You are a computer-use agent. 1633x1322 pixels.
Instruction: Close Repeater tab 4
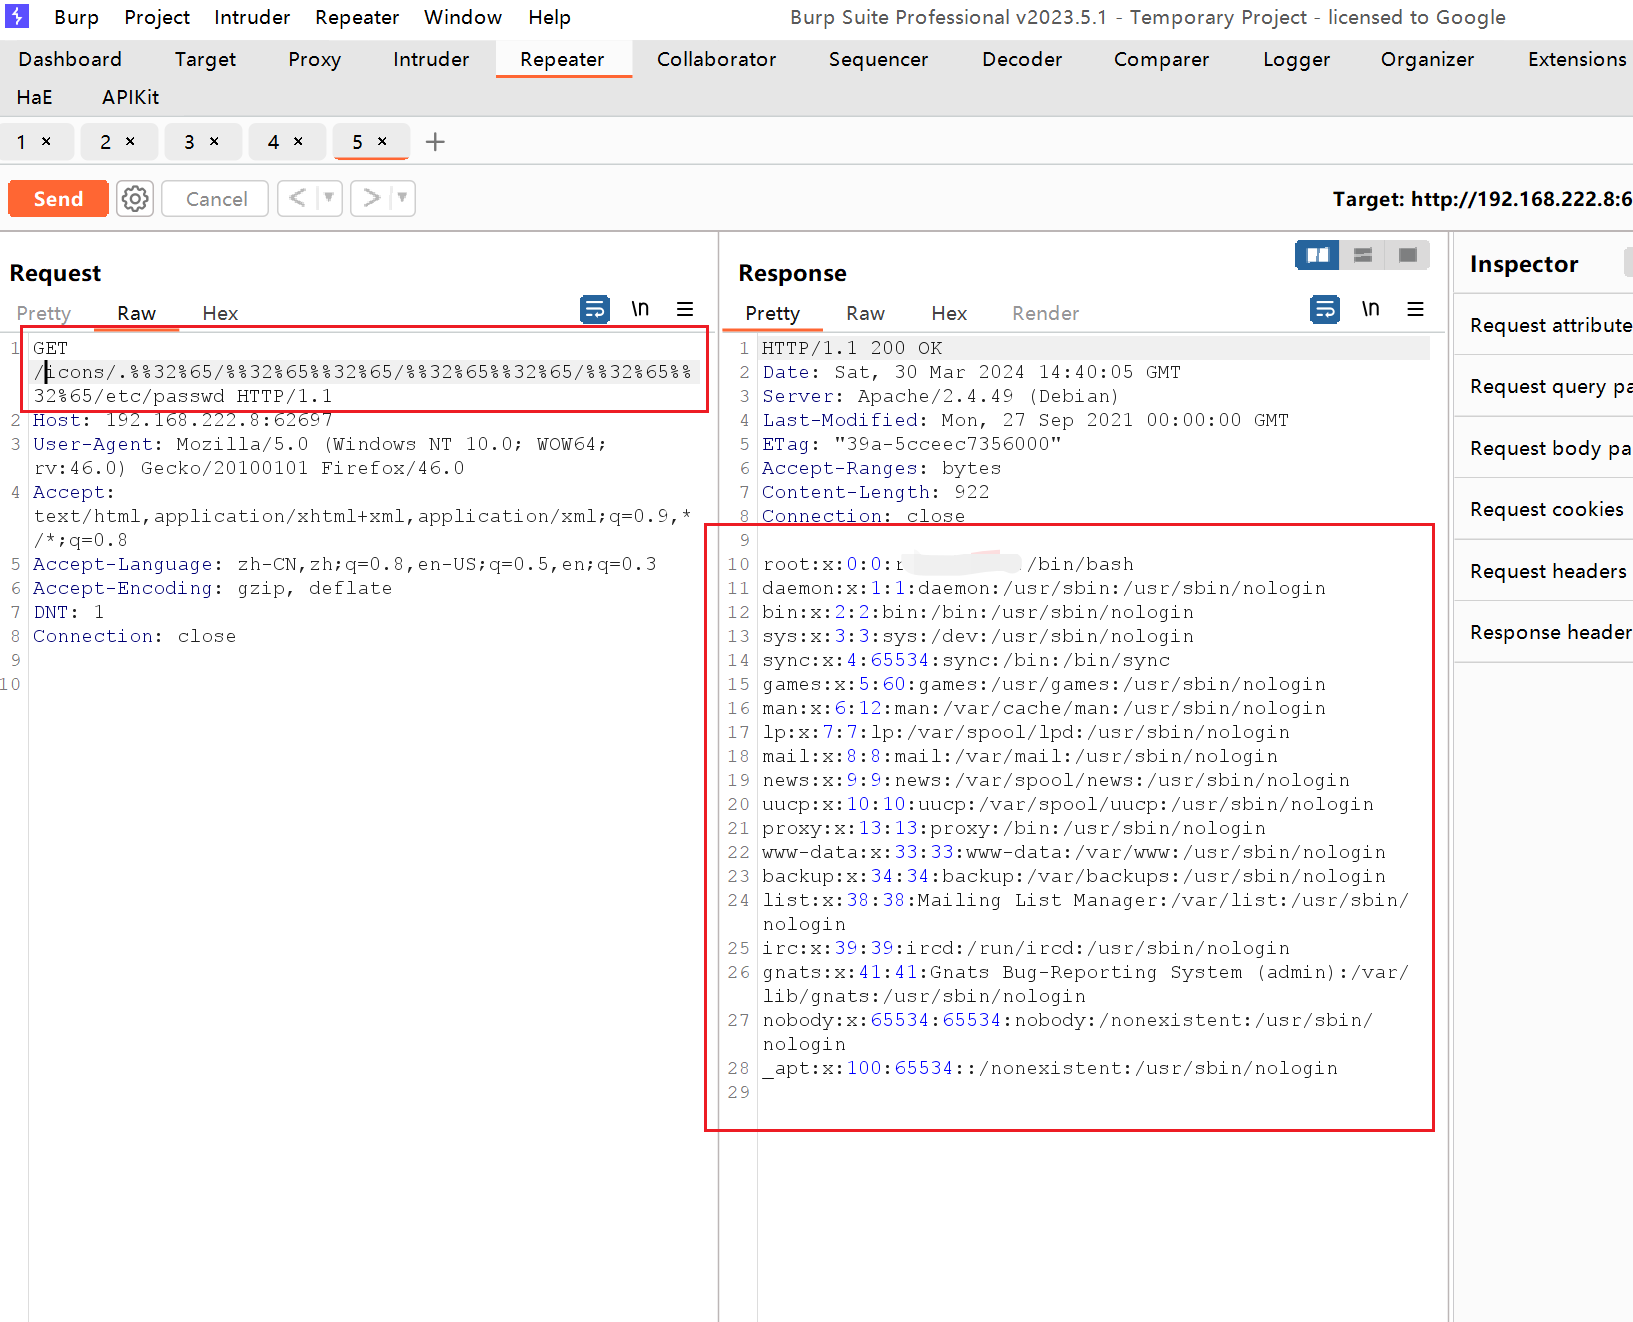point(298,142)
